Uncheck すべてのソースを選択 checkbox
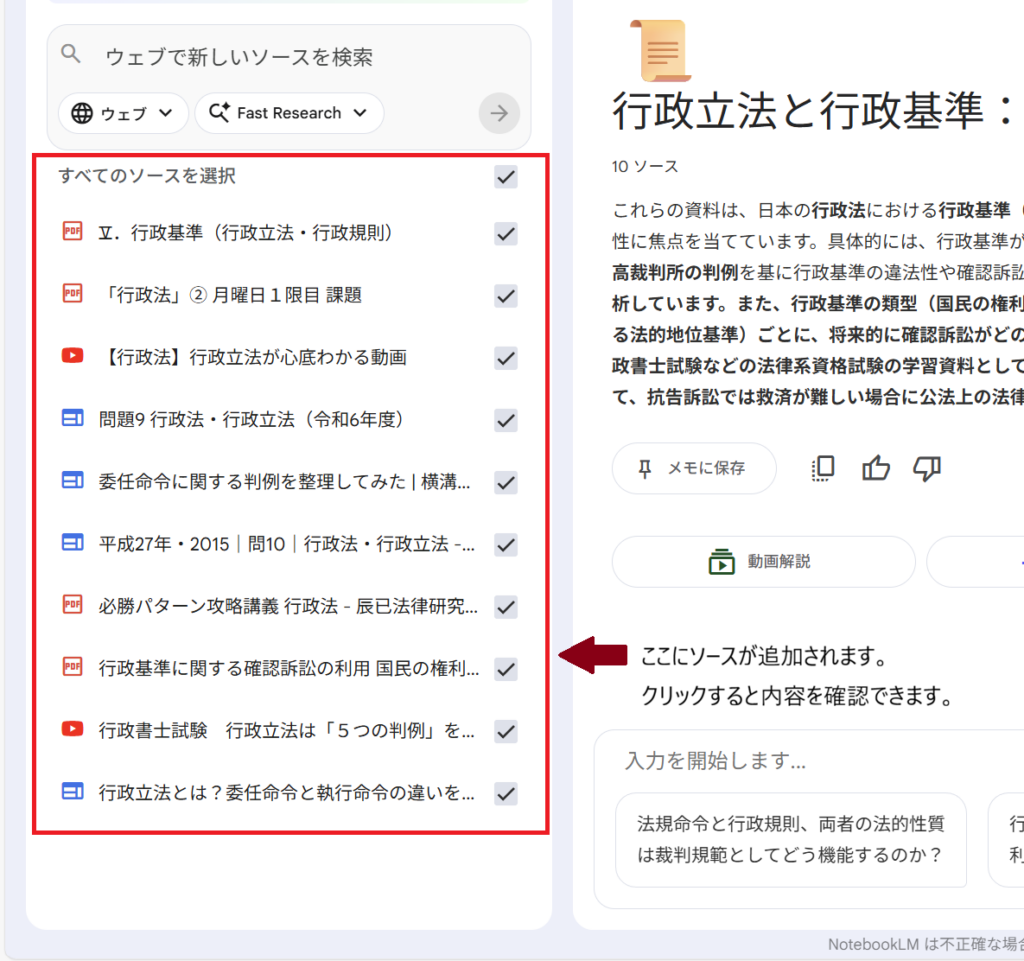 click(x=505, y=177)
